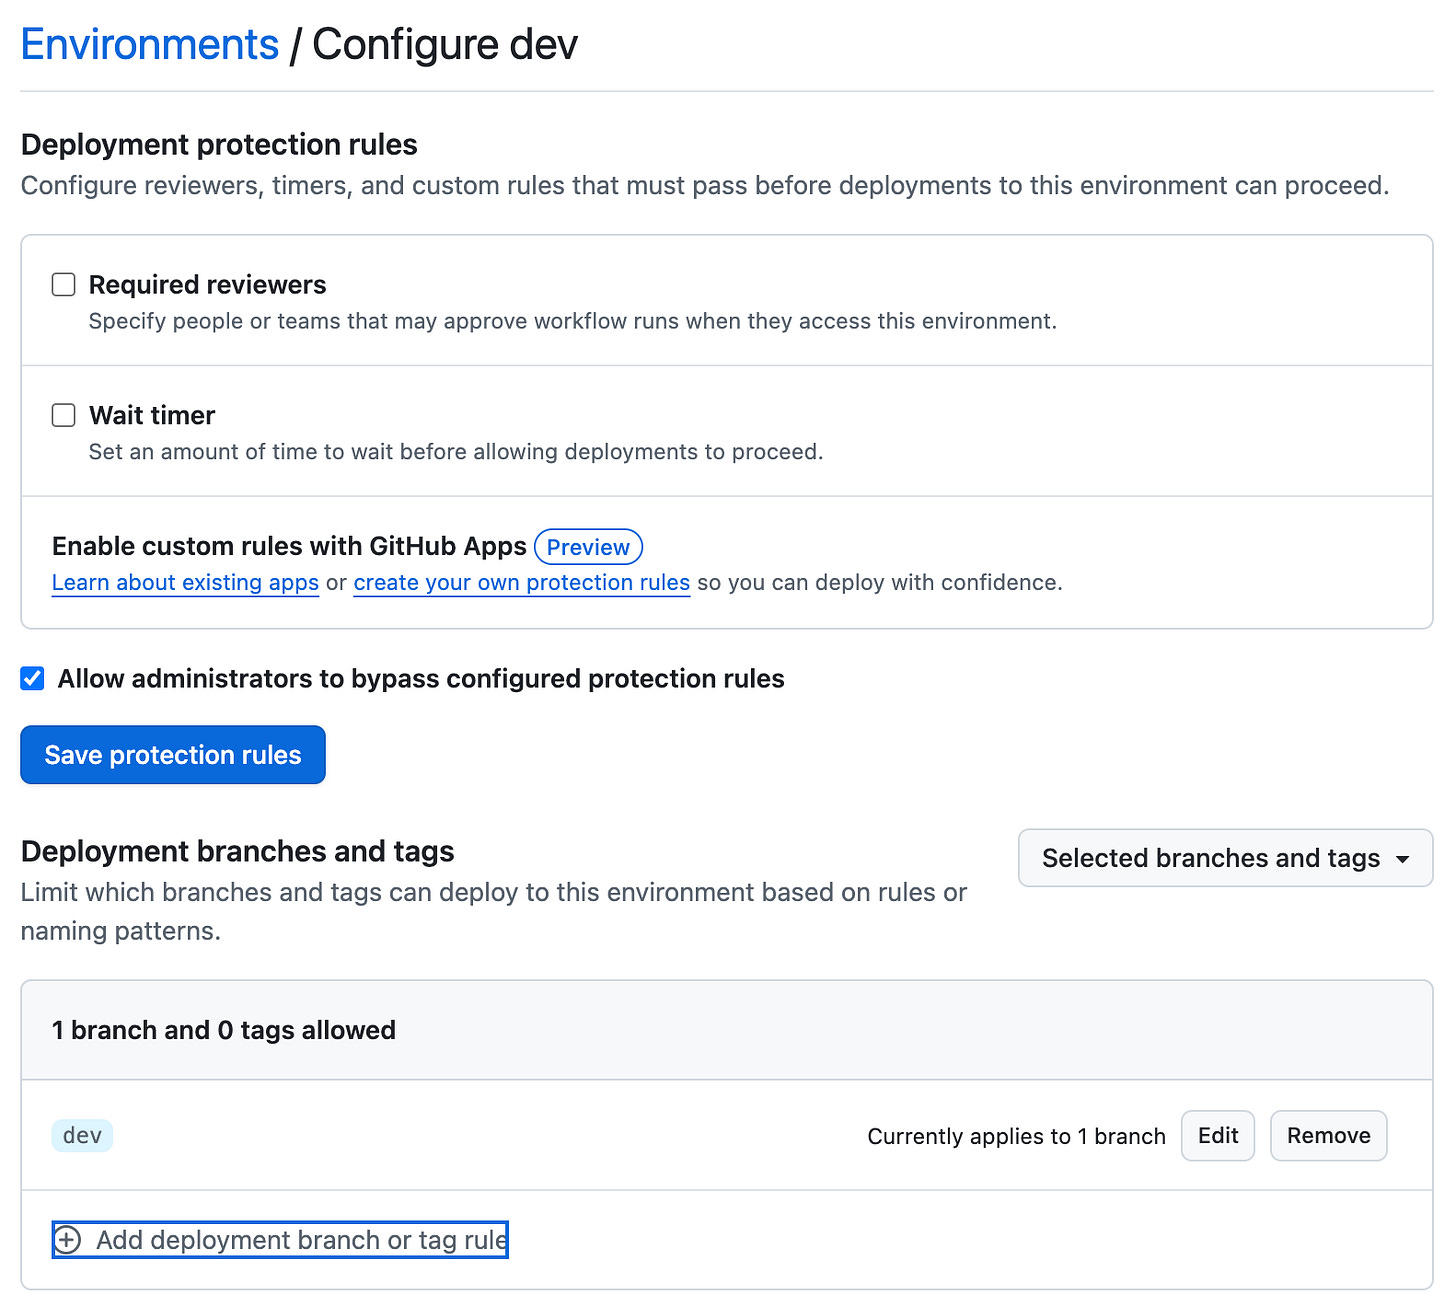Click Save protection rules button
Screen dimensions: 1456x1307
(173, 755)
